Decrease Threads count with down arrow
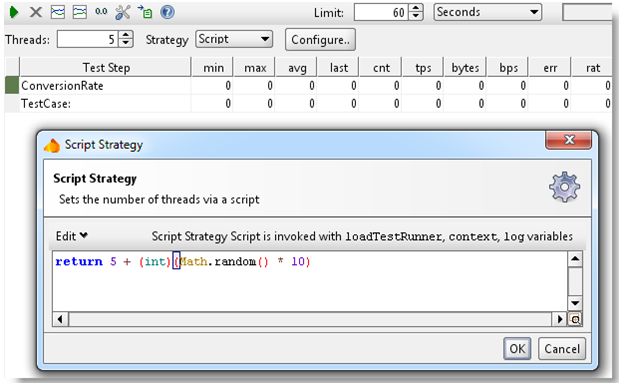This screenshot has width=619, height=383. pyautogui.click(x=126, y=43)
